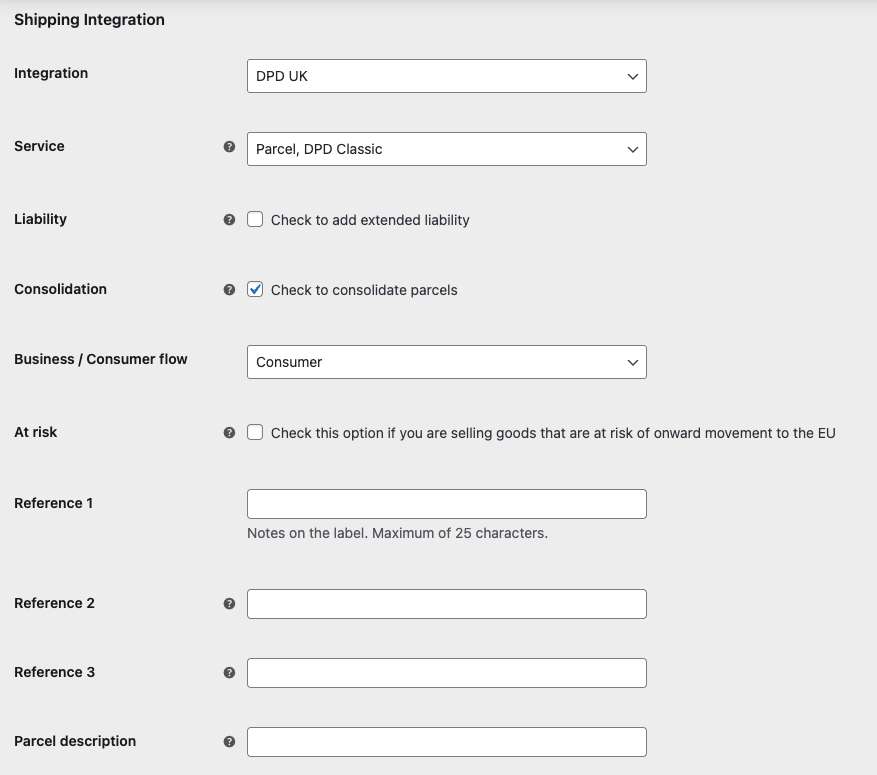
Task: Enable the extended liability checkbox
Action: coord(255,219)
